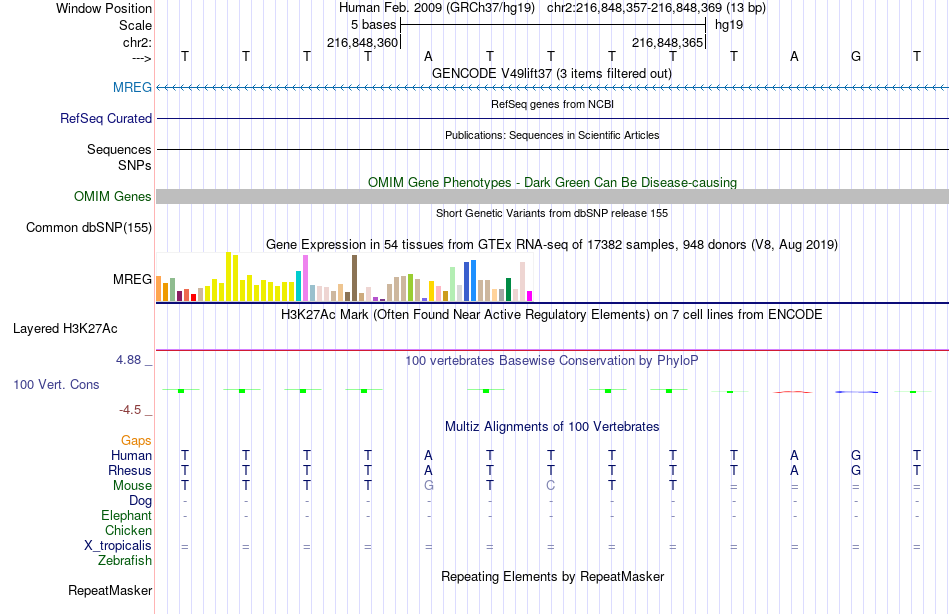The width and height of the screenshot is (950, 614).
Task: Click the GENCODE V49lift37 track title
Action: [x=551, y=74]
